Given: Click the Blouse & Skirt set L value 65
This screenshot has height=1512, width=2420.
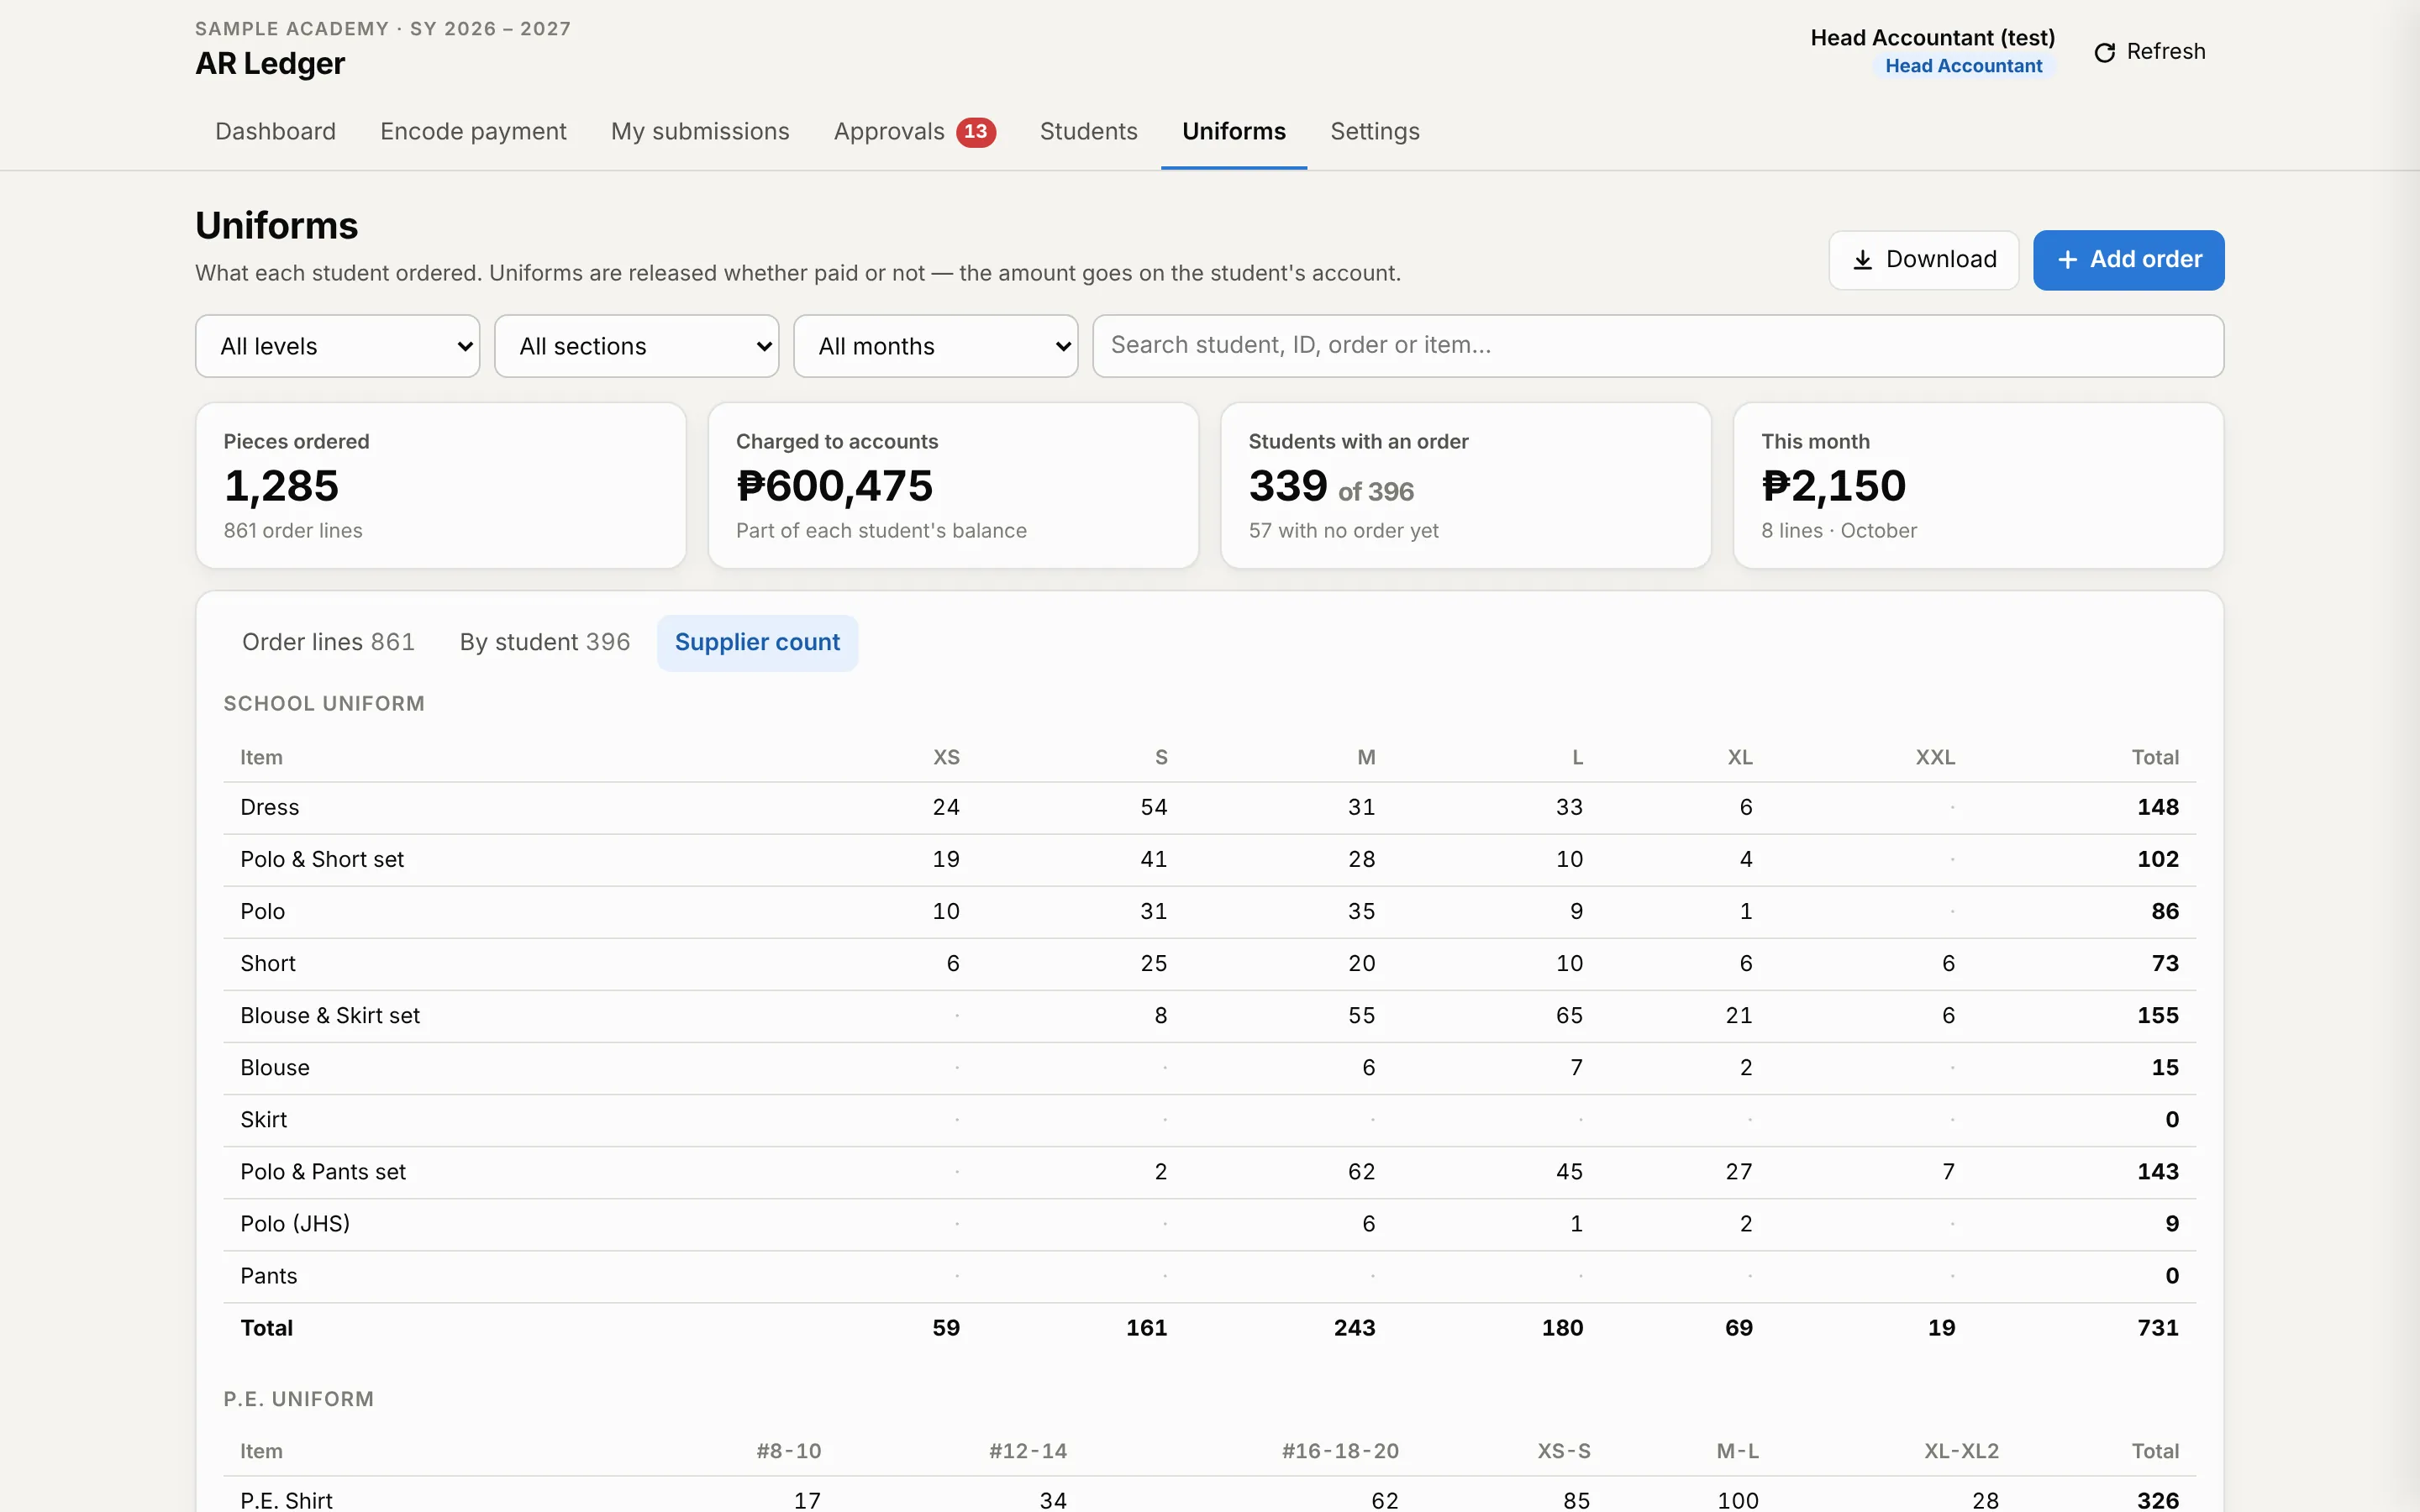Looking at the screenshot, I should point(1569,1016).
